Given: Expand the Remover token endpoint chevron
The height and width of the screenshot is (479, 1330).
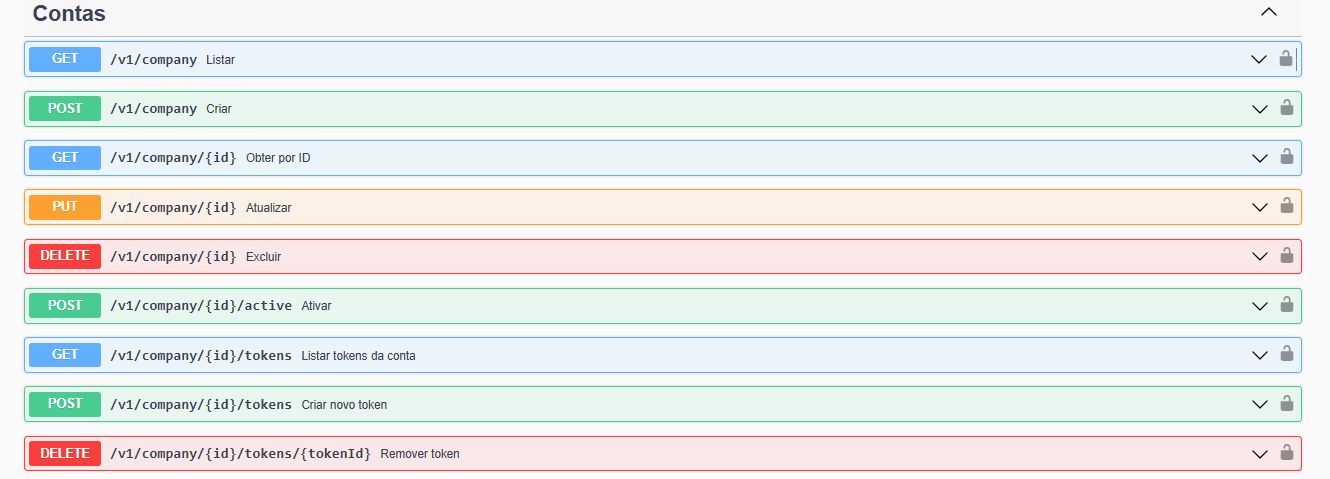Looking at the screenshot, I should click(x=1259, y=454).
